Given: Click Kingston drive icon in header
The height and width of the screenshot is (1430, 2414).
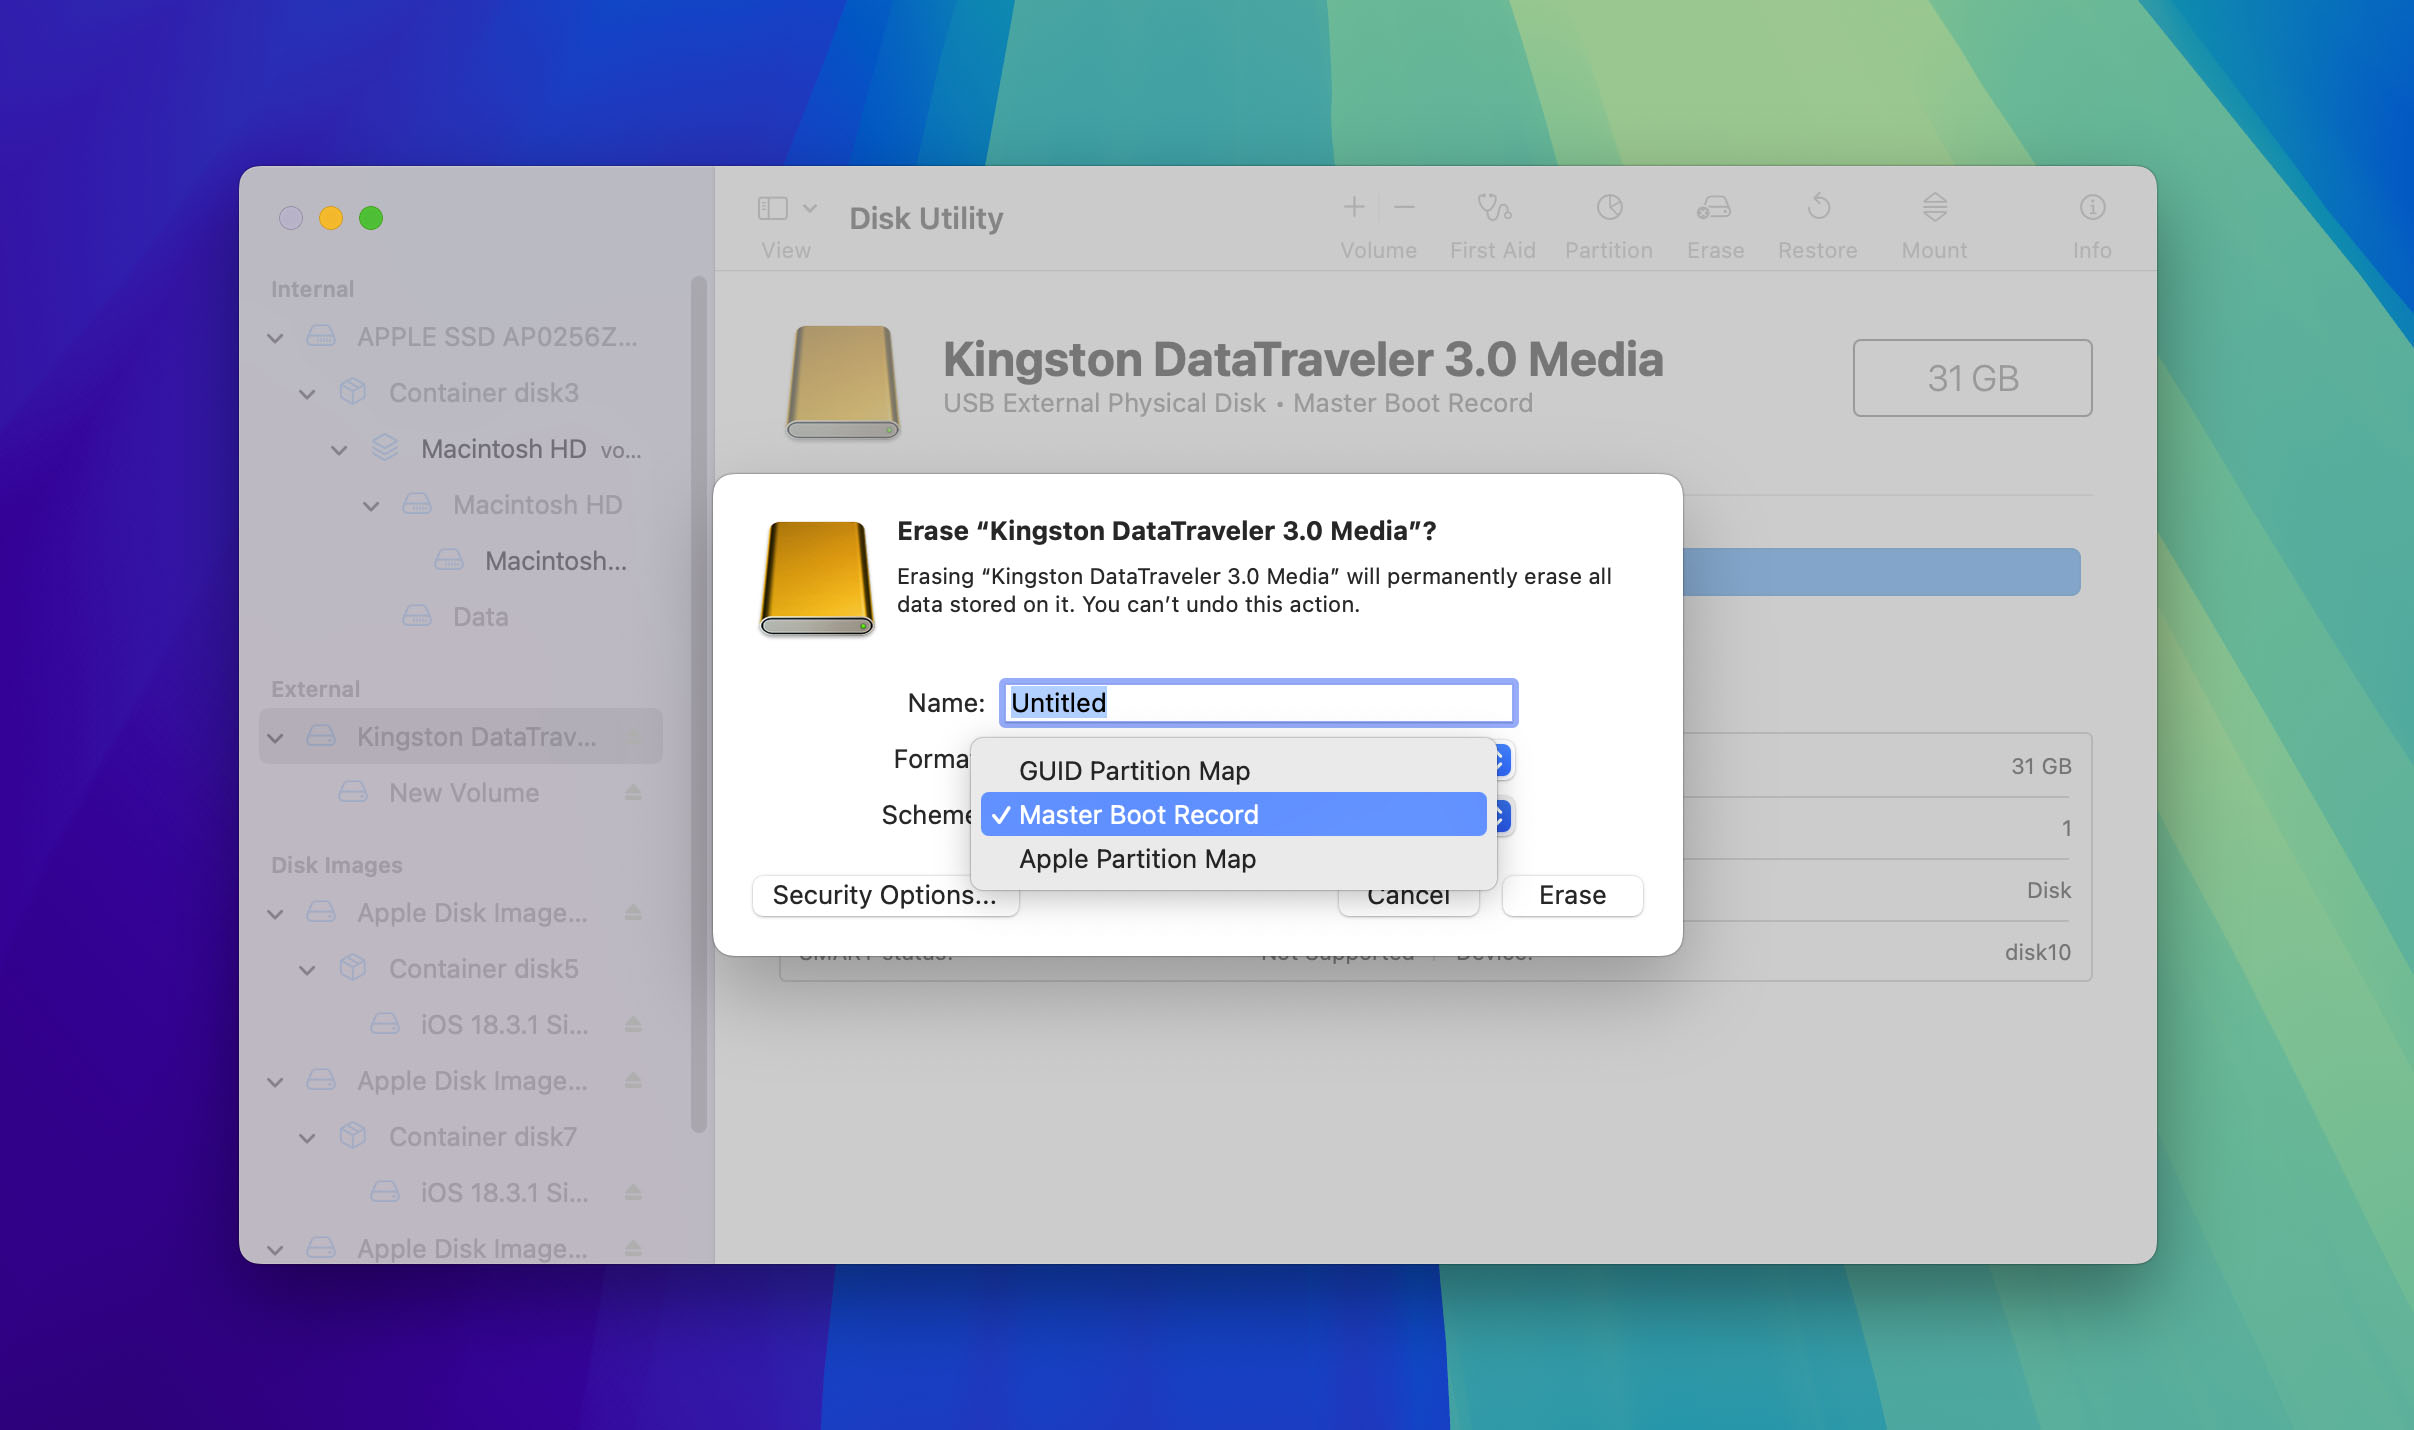Looking at the screenshot, I should click(842, 382).
